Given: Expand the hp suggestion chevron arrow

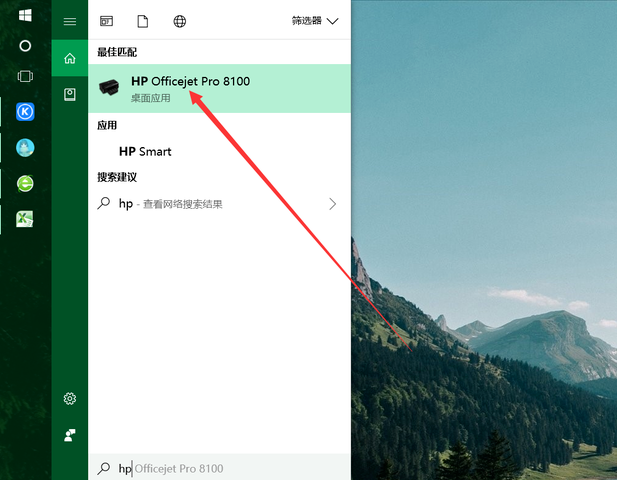Looking at the screenshot, I should point(333,204).
